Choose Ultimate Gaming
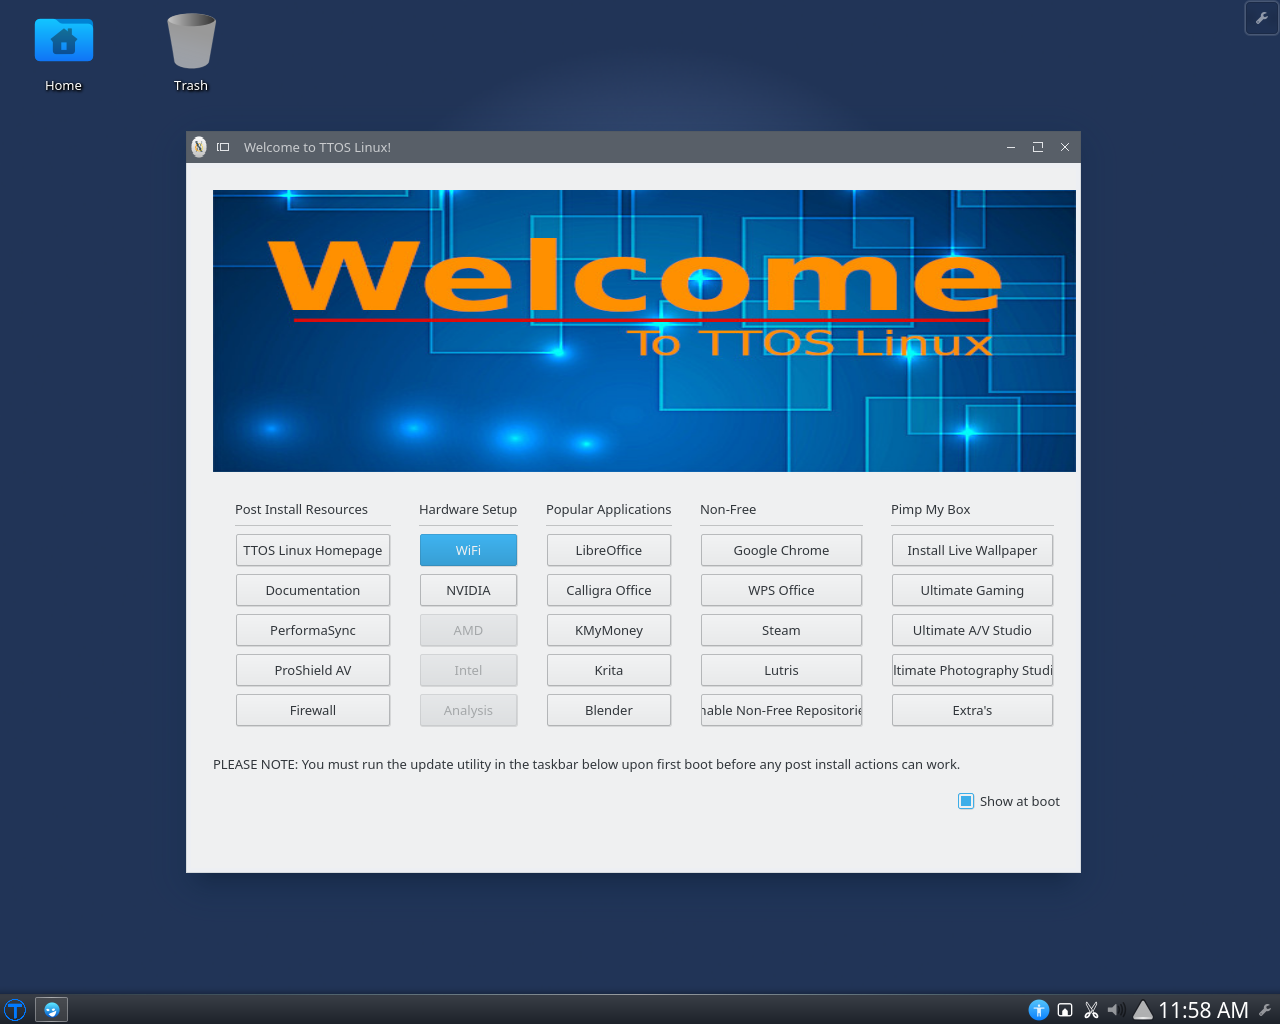 pyautogui.click(x=972, y=590)
